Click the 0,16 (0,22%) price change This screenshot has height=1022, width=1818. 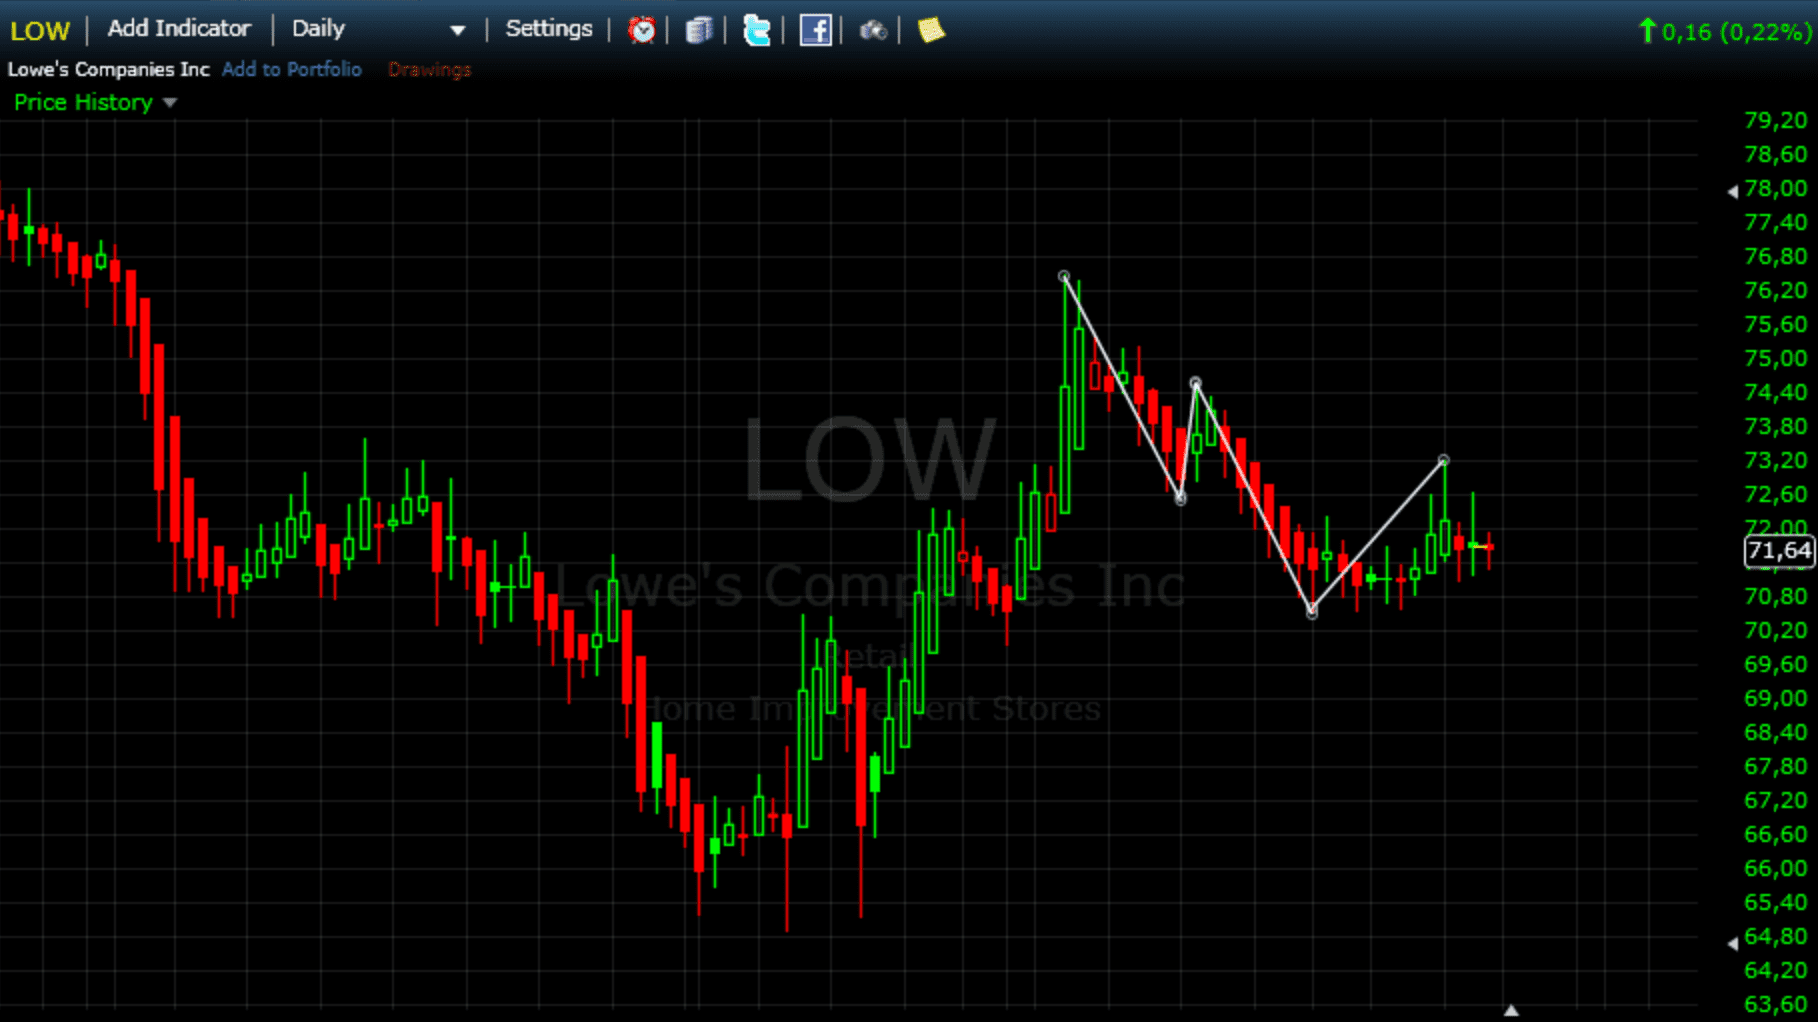click(x=1724, y=32)
